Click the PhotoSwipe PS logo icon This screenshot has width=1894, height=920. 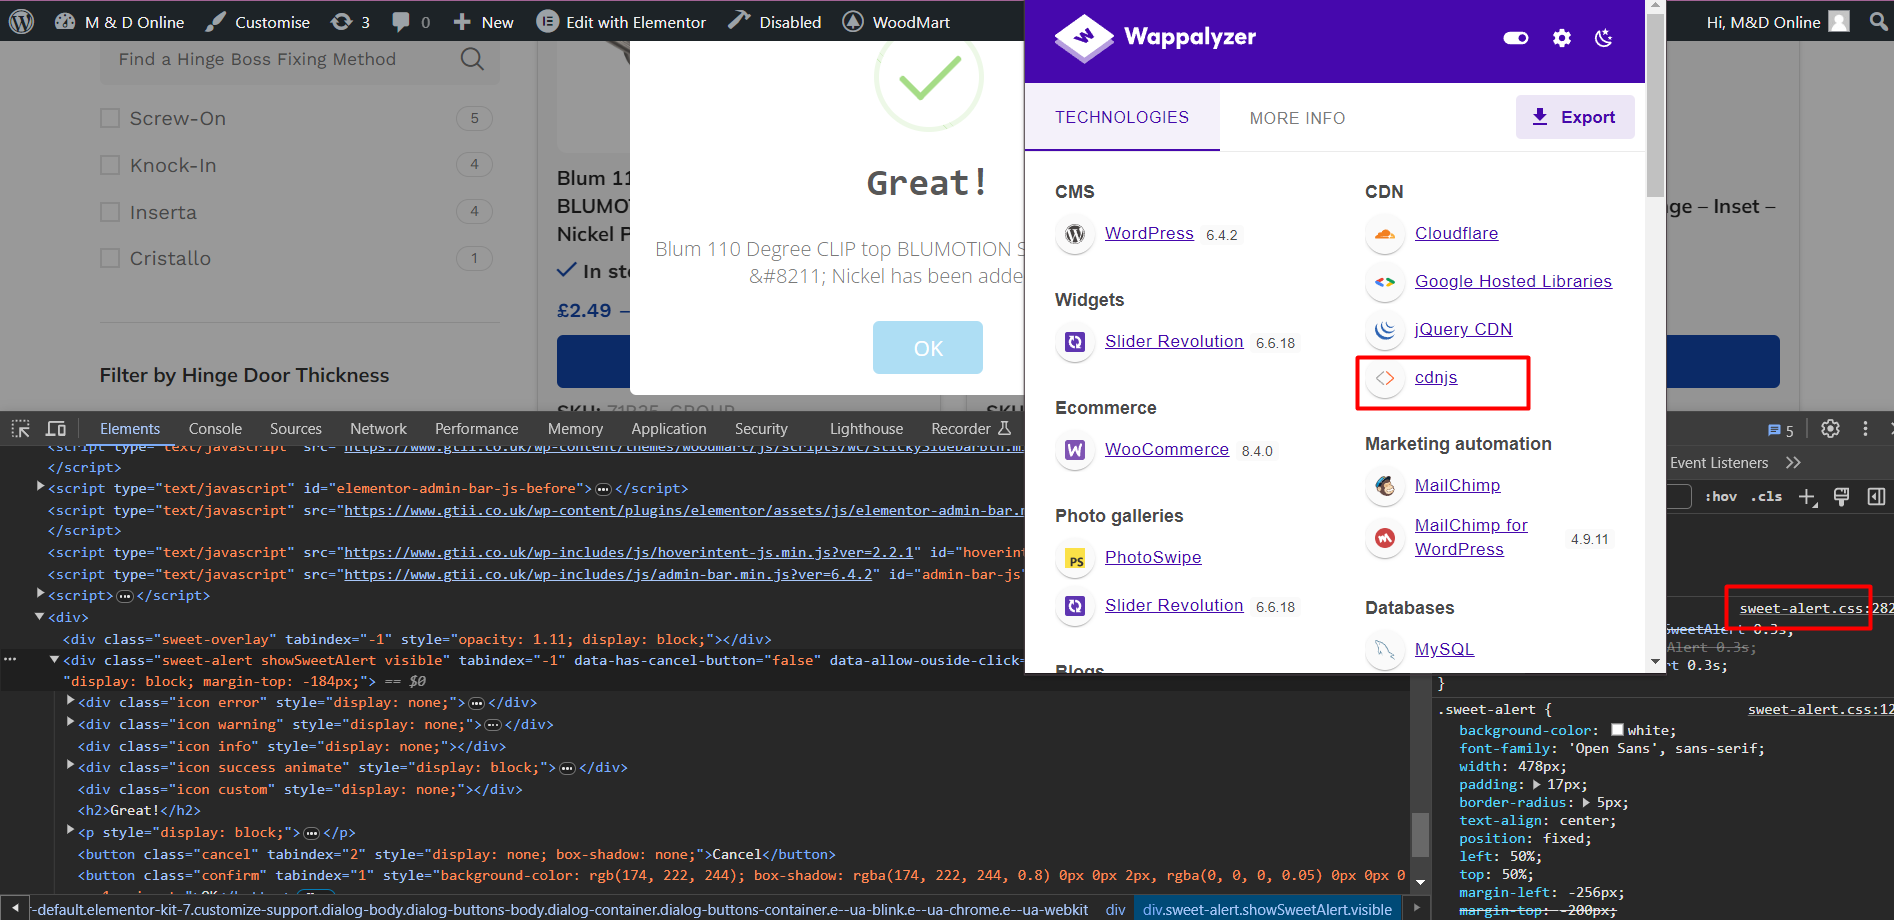tap(1075, 558)
